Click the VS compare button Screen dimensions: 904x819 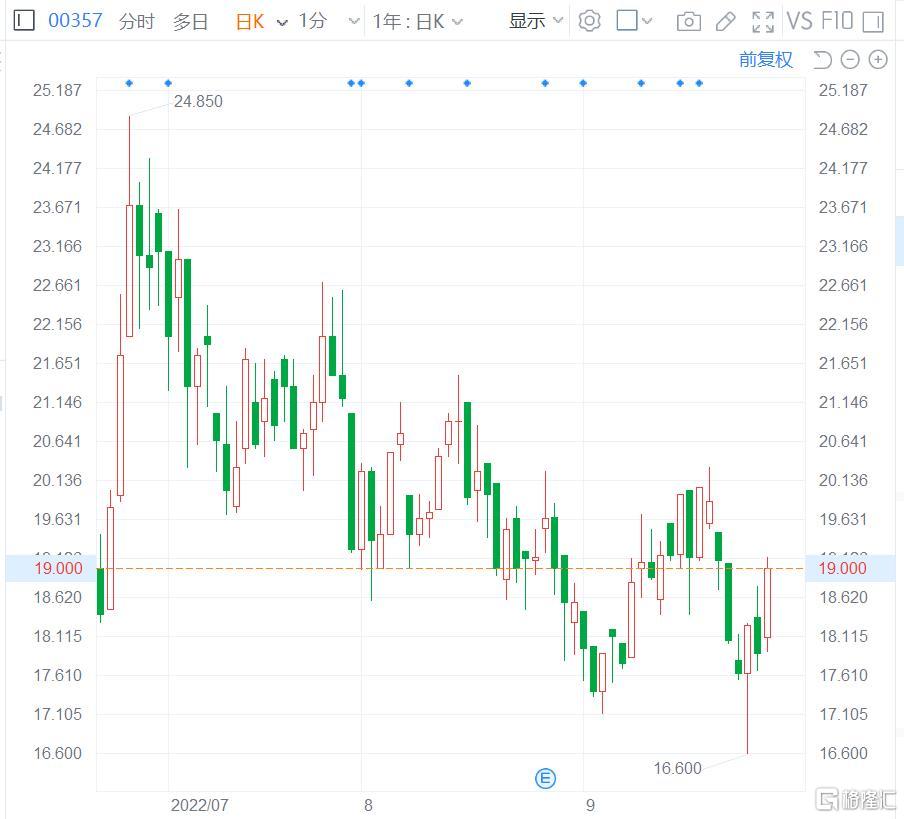point(799,21)
